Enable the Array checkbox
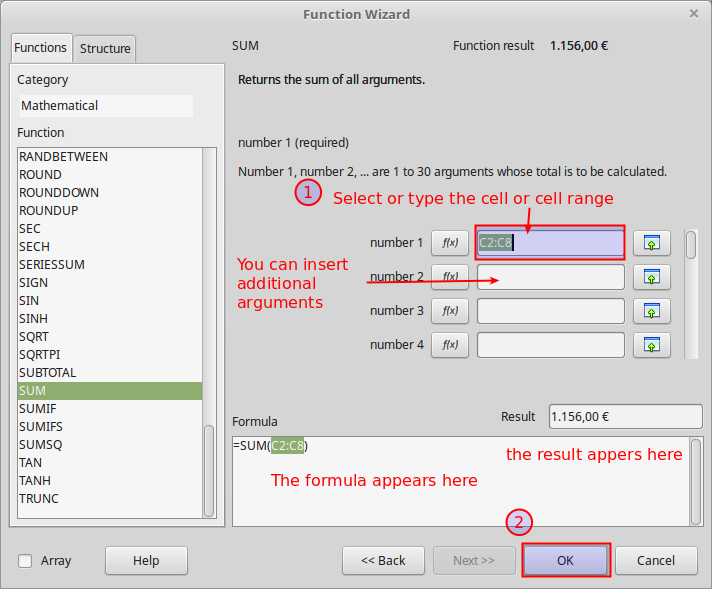The image size is (712, 589). [26, 561]
